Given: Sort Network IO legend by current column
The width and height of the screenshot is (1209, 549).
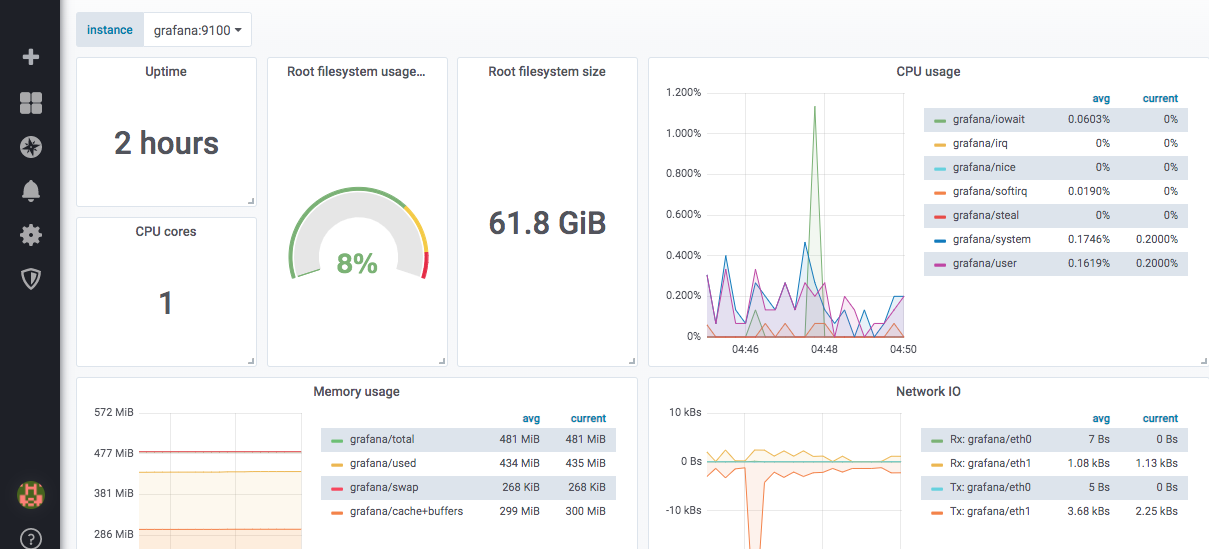Looking at the screenshot, I should 1160,418.
